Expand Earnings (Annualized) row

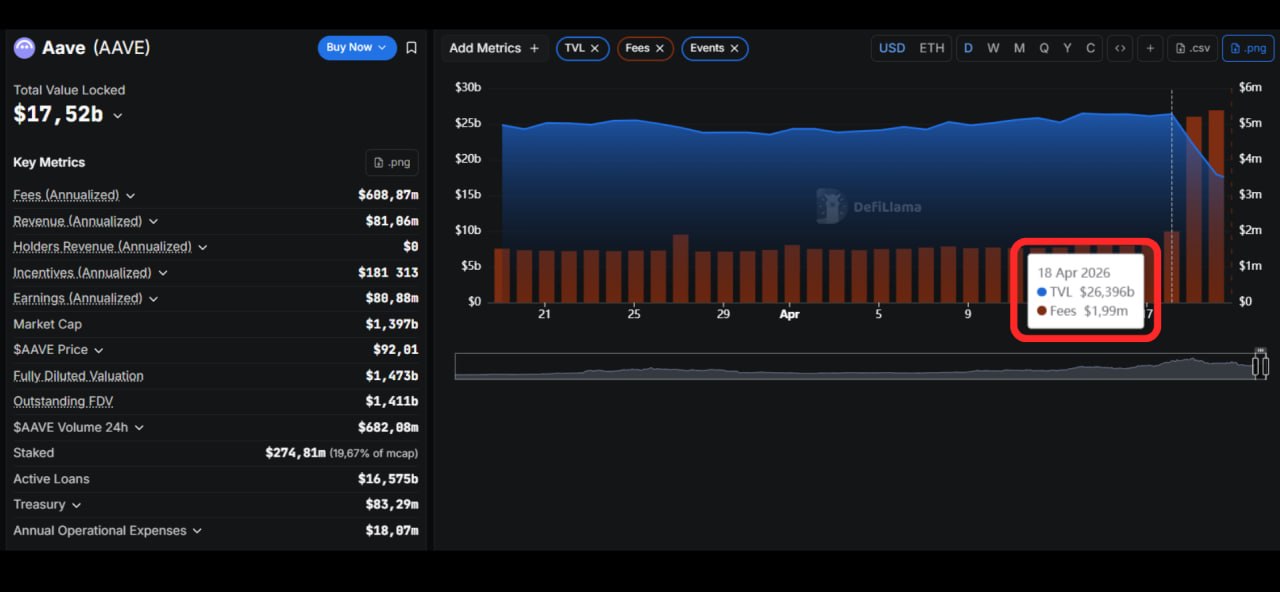(153, 298)
